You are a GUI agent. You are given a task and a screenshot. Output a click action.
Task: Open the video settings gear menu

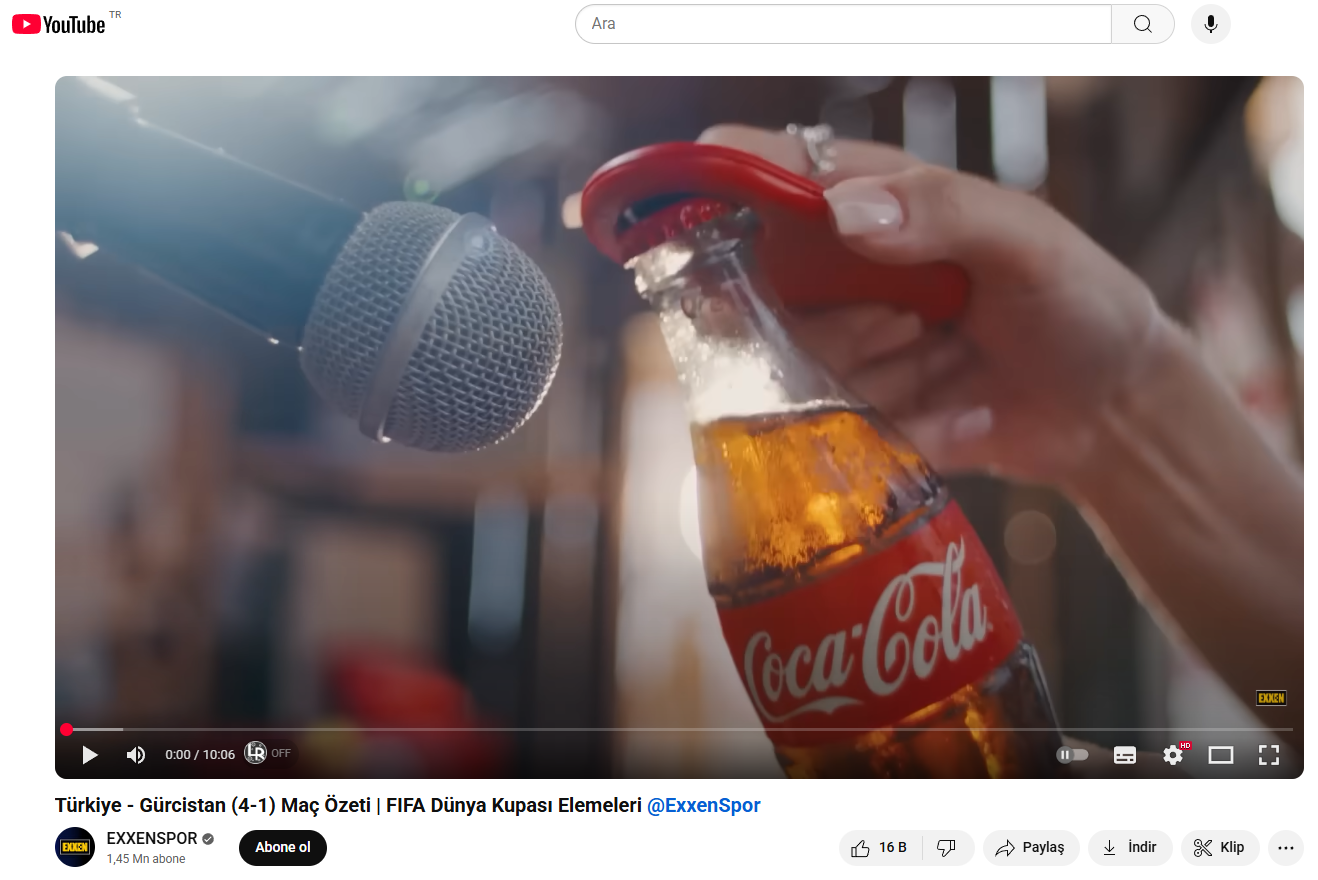pos(1173,755)
